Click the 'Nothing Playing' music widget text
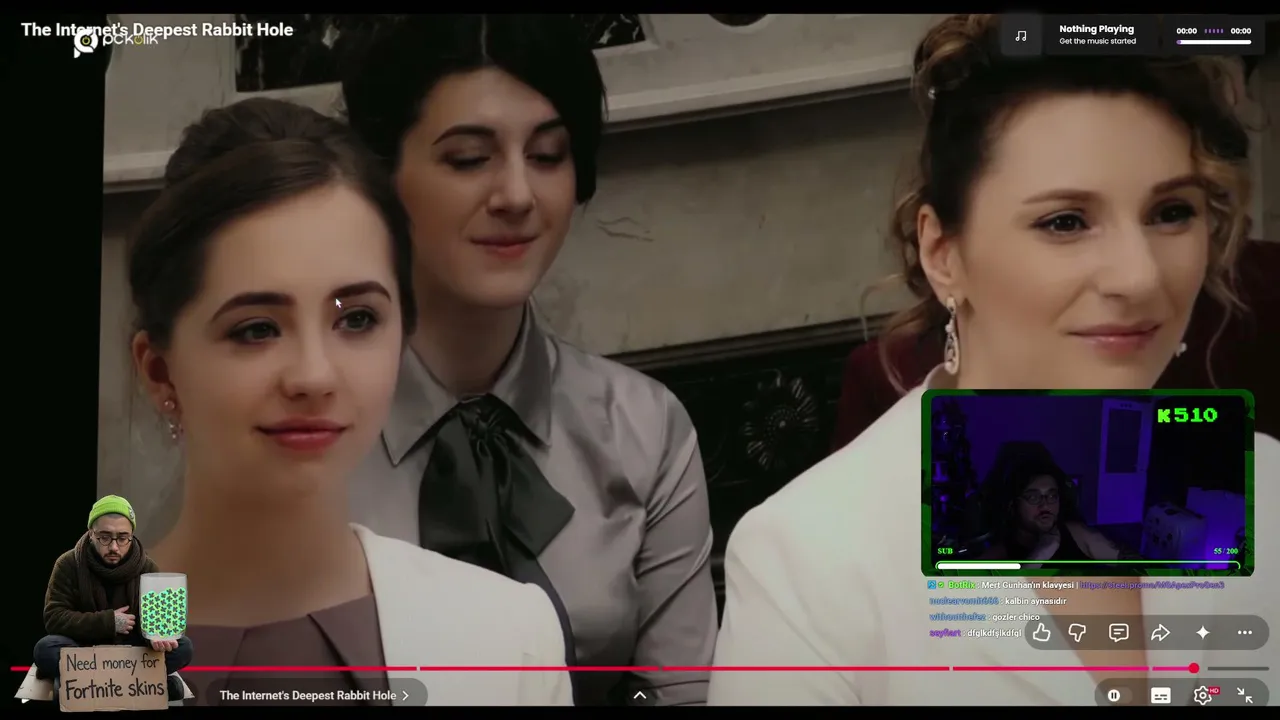Image resolution: width=1280 pixels, height=720 pixels. (x=1097, y=29)
